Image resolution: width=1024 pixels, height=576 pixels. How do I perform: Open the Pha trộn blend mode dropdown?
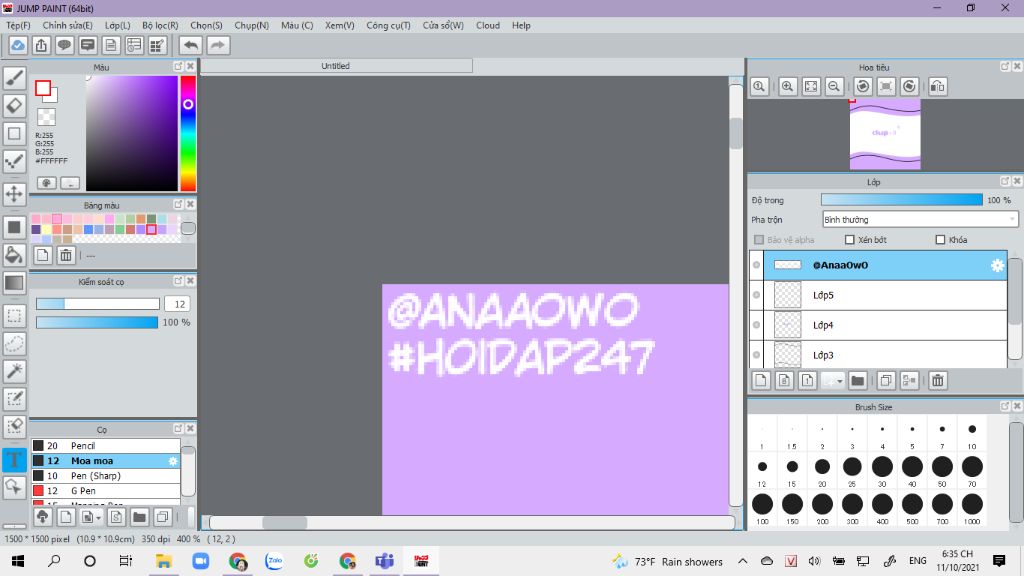(920, 219)
